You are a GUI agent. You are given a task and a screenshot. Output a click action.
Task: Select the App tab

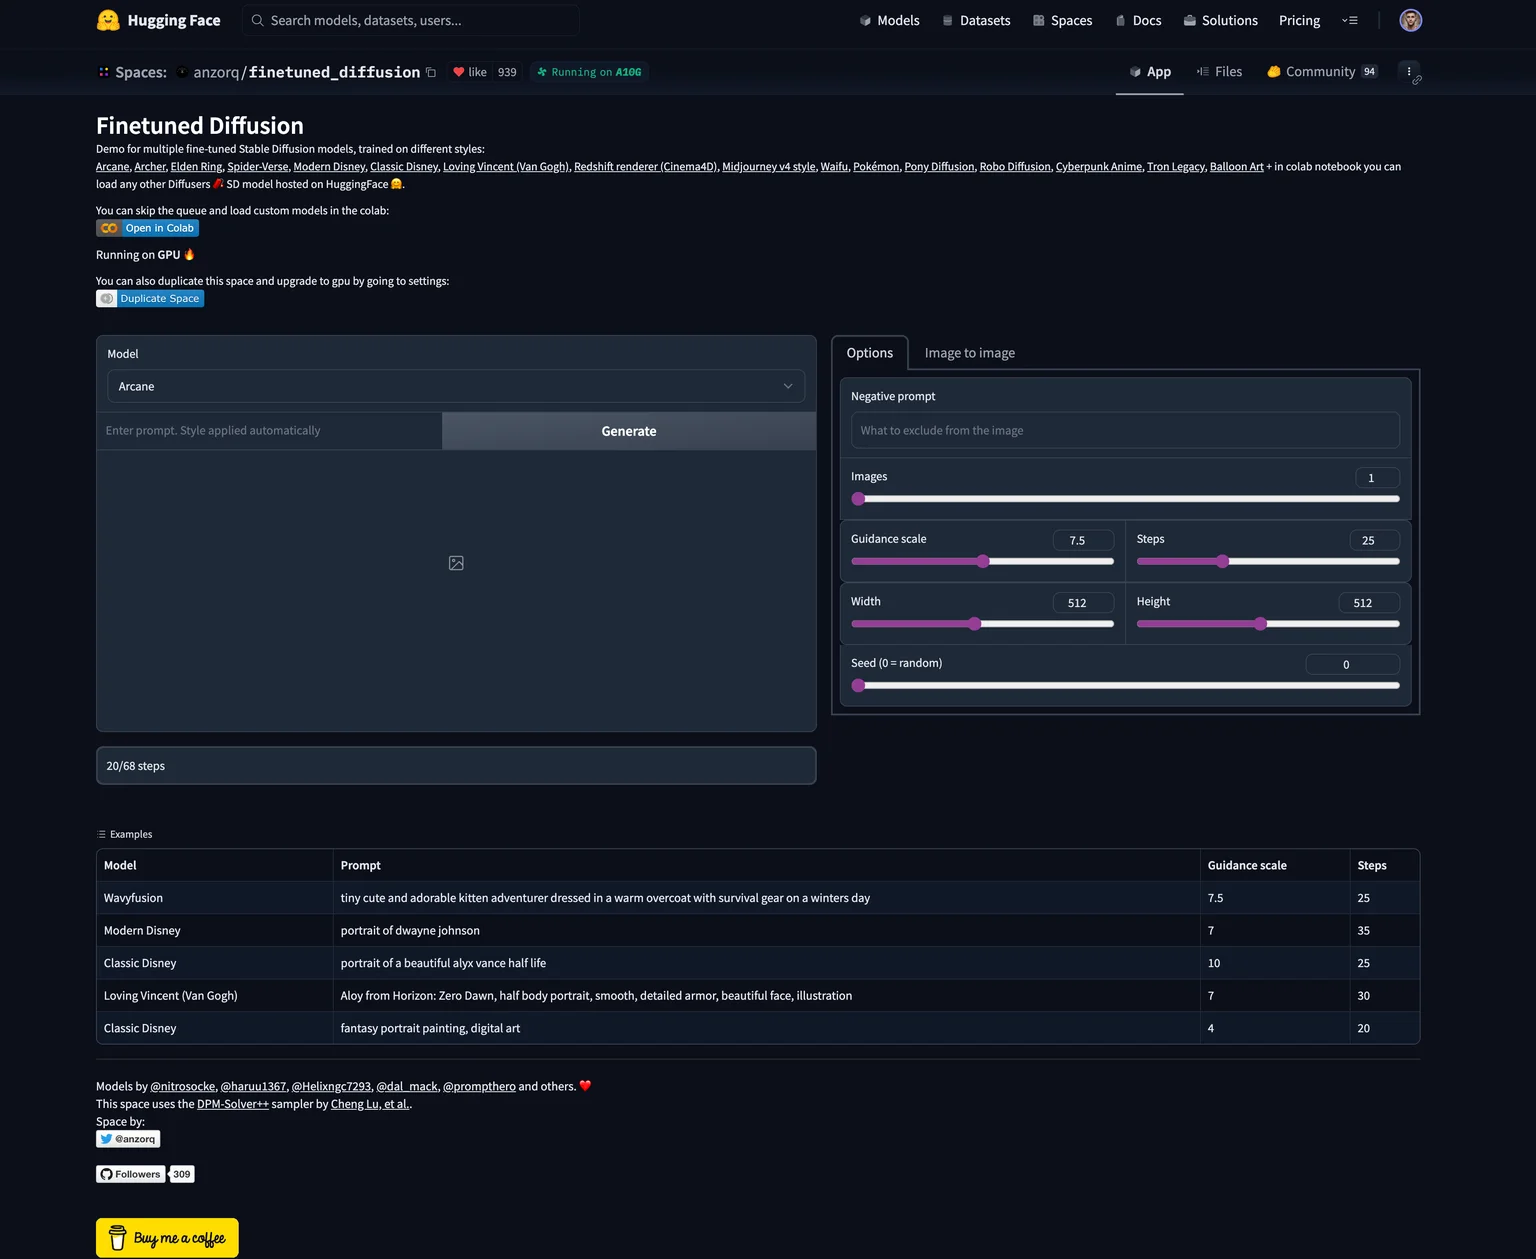[1150, 72]
